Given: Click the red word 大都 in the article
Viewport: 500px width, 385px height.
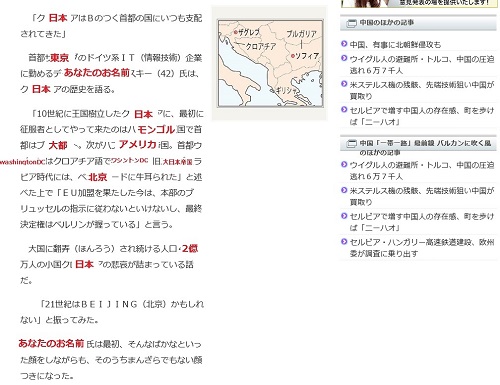Looking at the screenshot, I should (58, 145).
